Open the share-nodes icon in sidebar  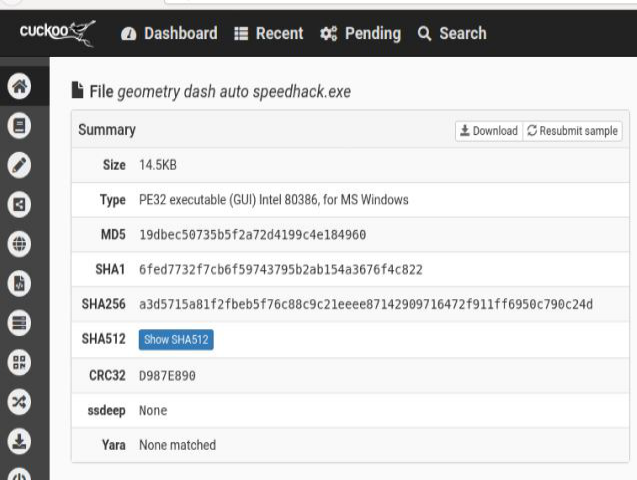coord(19,204)
